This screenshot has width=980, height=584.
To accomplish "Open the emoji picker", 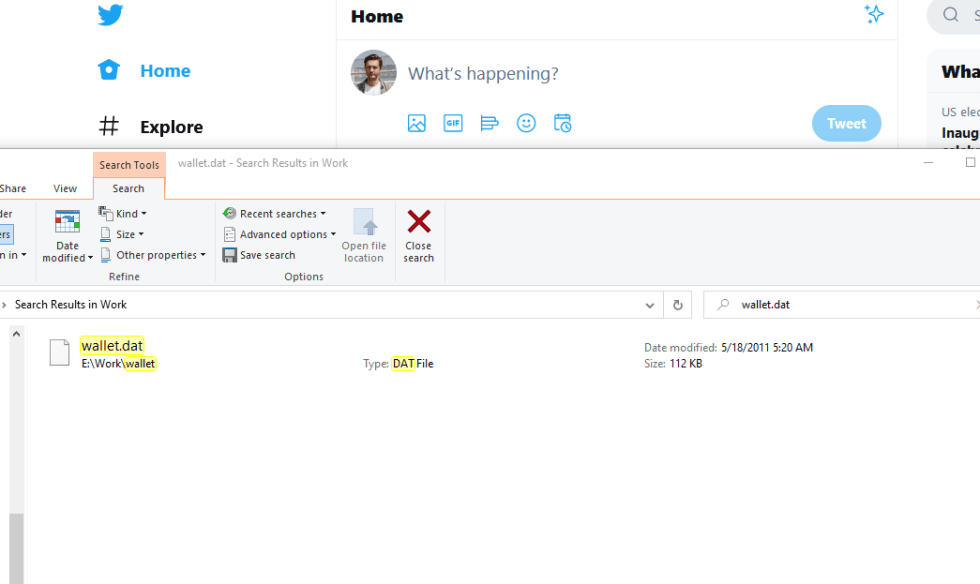I will pyautogui.click(x=526, y=123).
